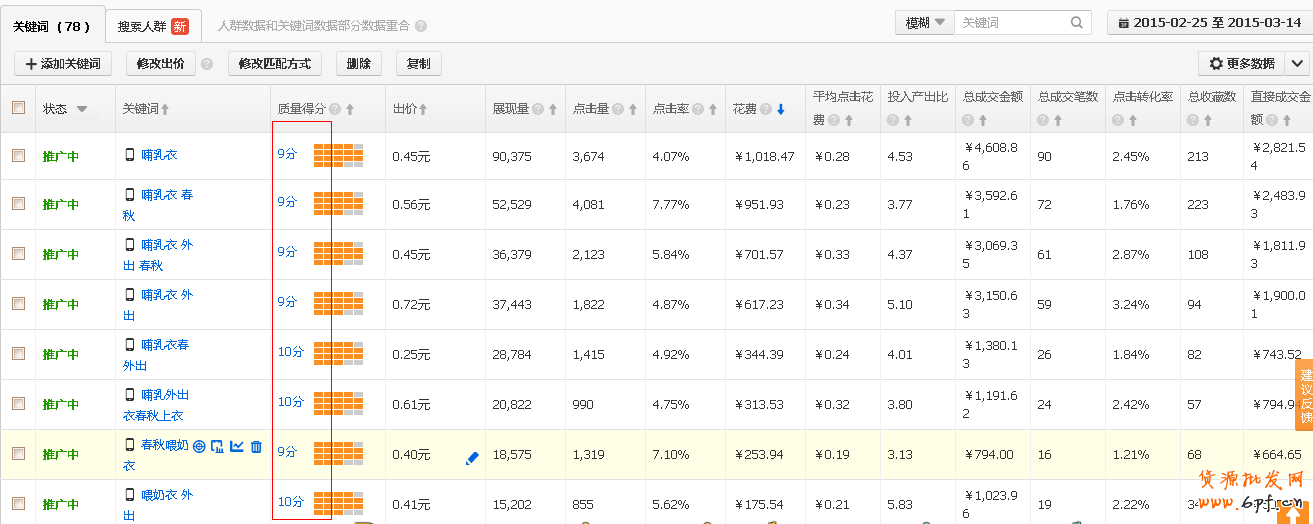Click help icon beside 修改出价 button
Image resolution: width=1313 pixels, height=524 pixels.
[x=207, y=64]
